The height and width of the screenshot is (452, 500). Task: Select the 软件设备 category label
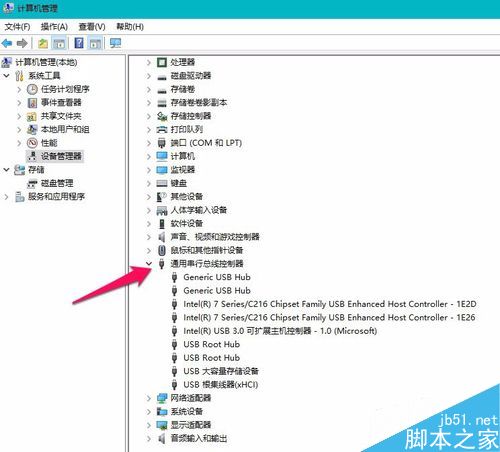pyautogui.click(x=187, y=224)
